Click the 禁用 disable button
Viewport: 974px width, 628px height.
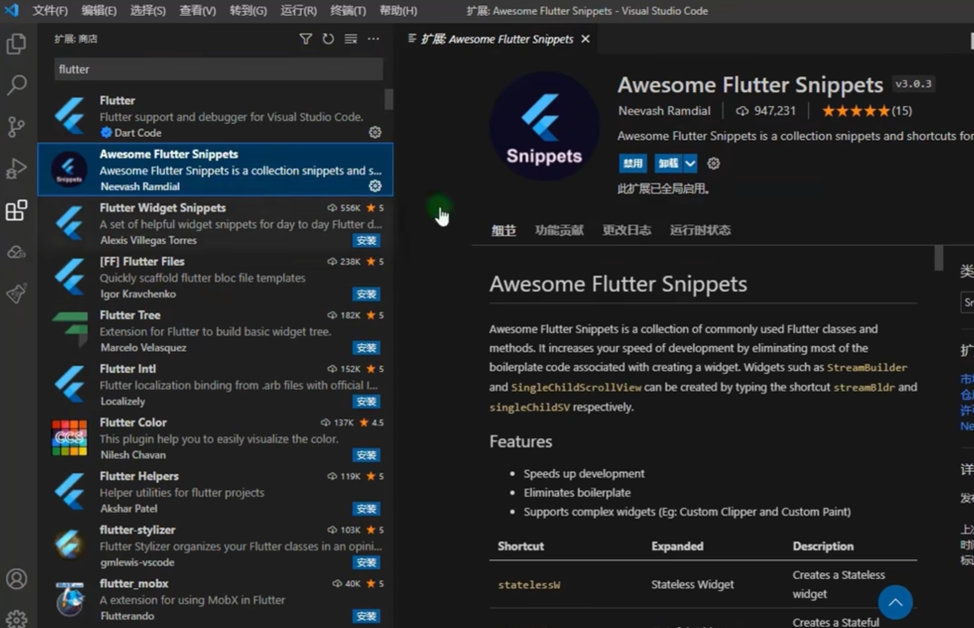(633, 163)
